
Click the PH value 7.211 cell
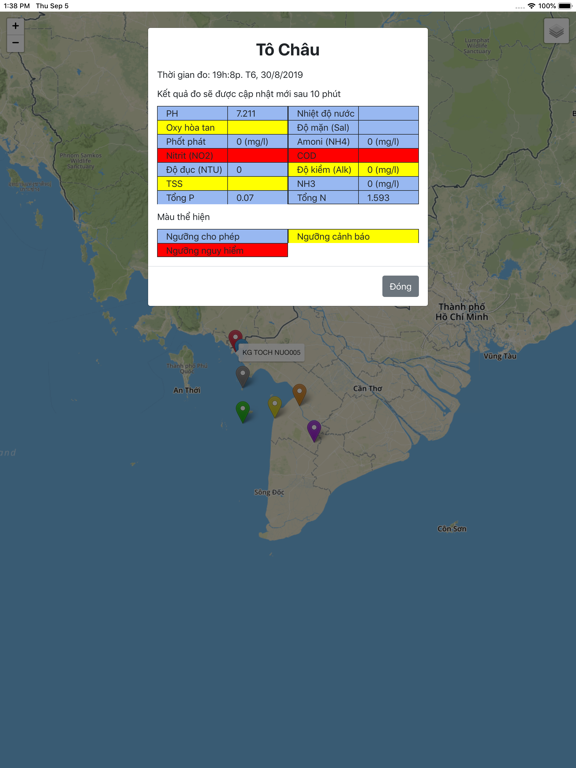(x=257, y=113)
